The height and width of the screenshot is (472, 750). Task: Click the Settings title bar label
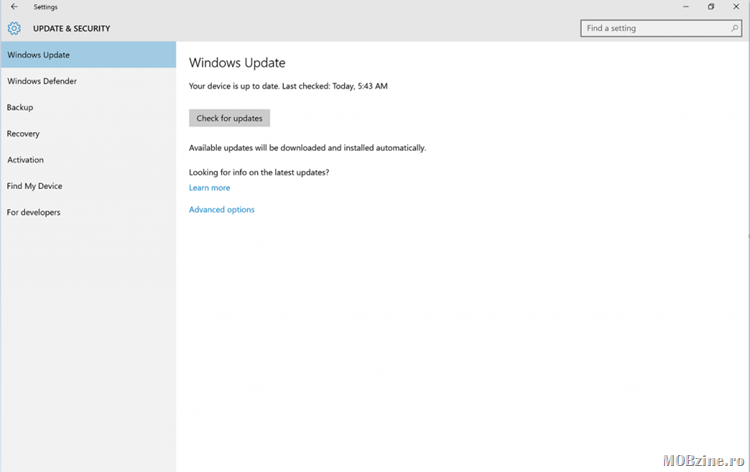pos(45,7)
